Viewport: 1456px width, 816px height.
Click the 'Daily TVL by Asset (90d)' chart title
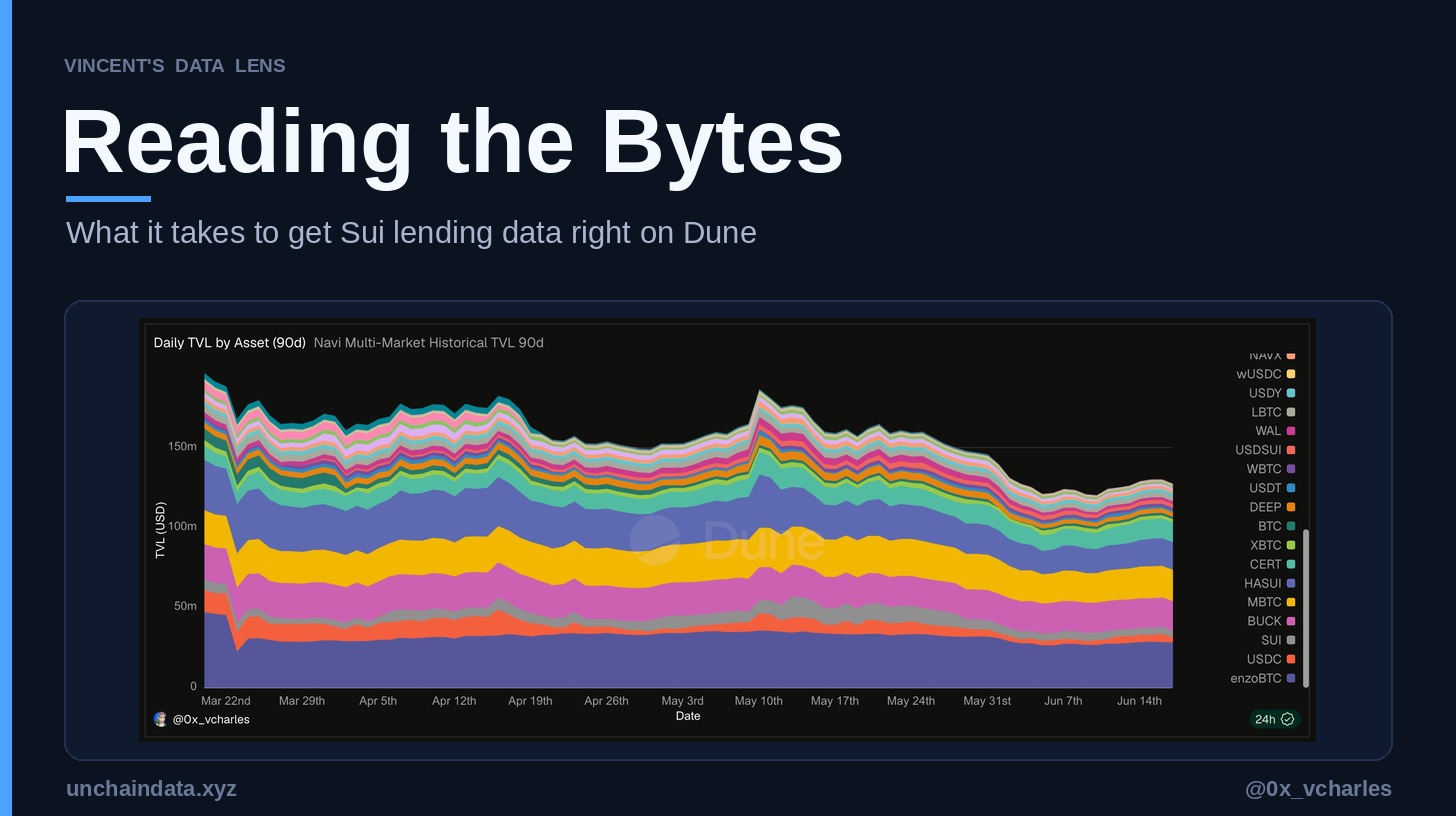point(229,342)
